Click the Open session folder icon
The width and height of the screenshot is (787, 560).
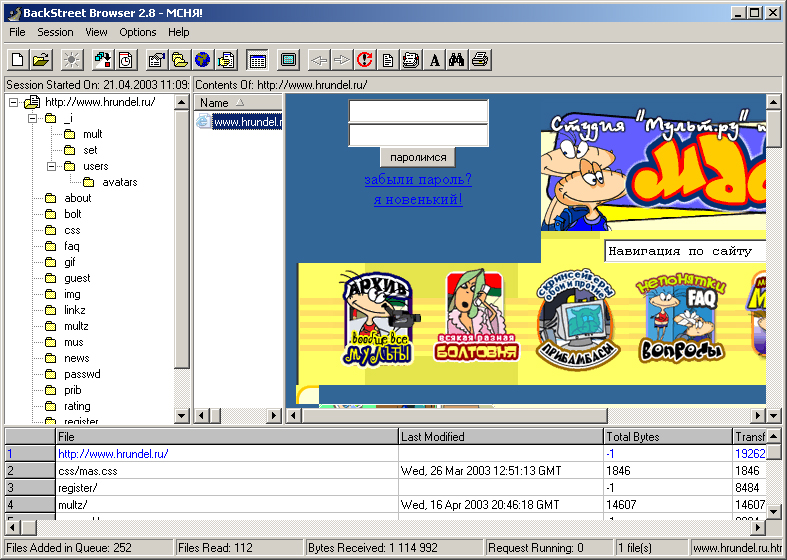(x=41, y=60)
